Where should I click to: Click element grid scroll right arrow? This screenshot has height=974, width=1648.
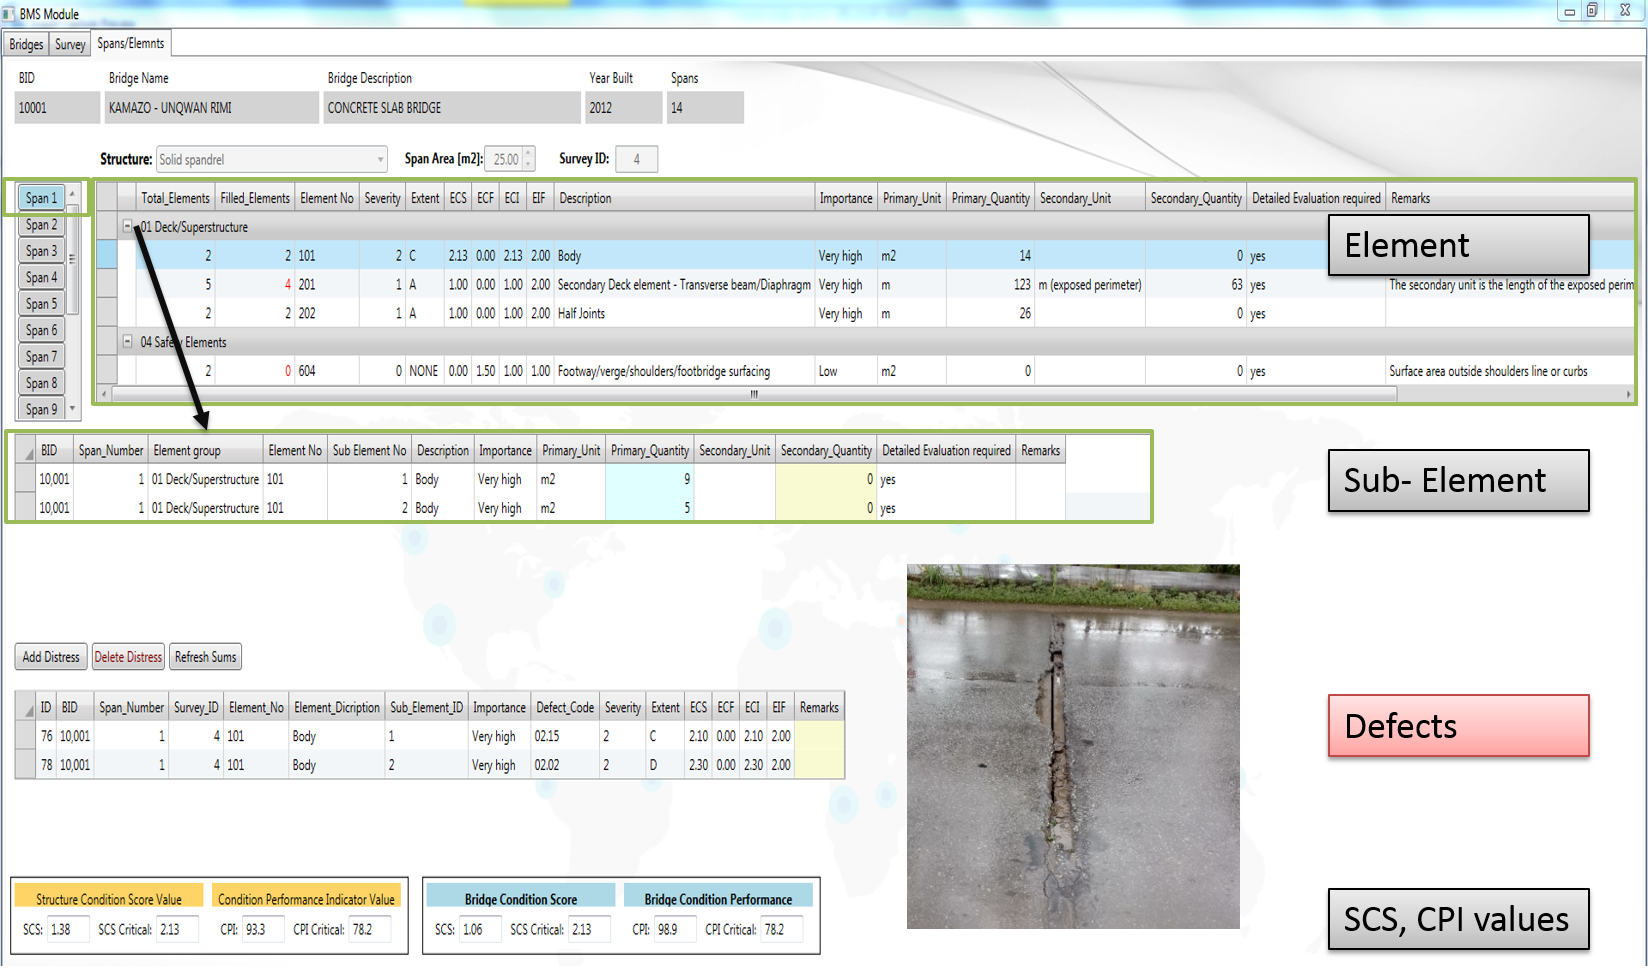tap(1628, 394)
